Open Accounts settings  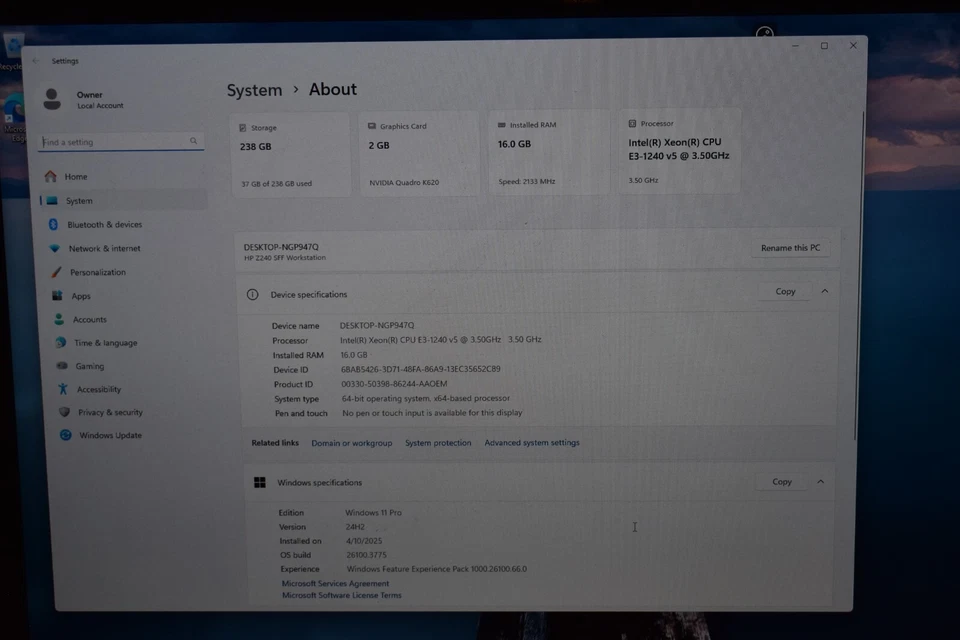click(92, 319)
